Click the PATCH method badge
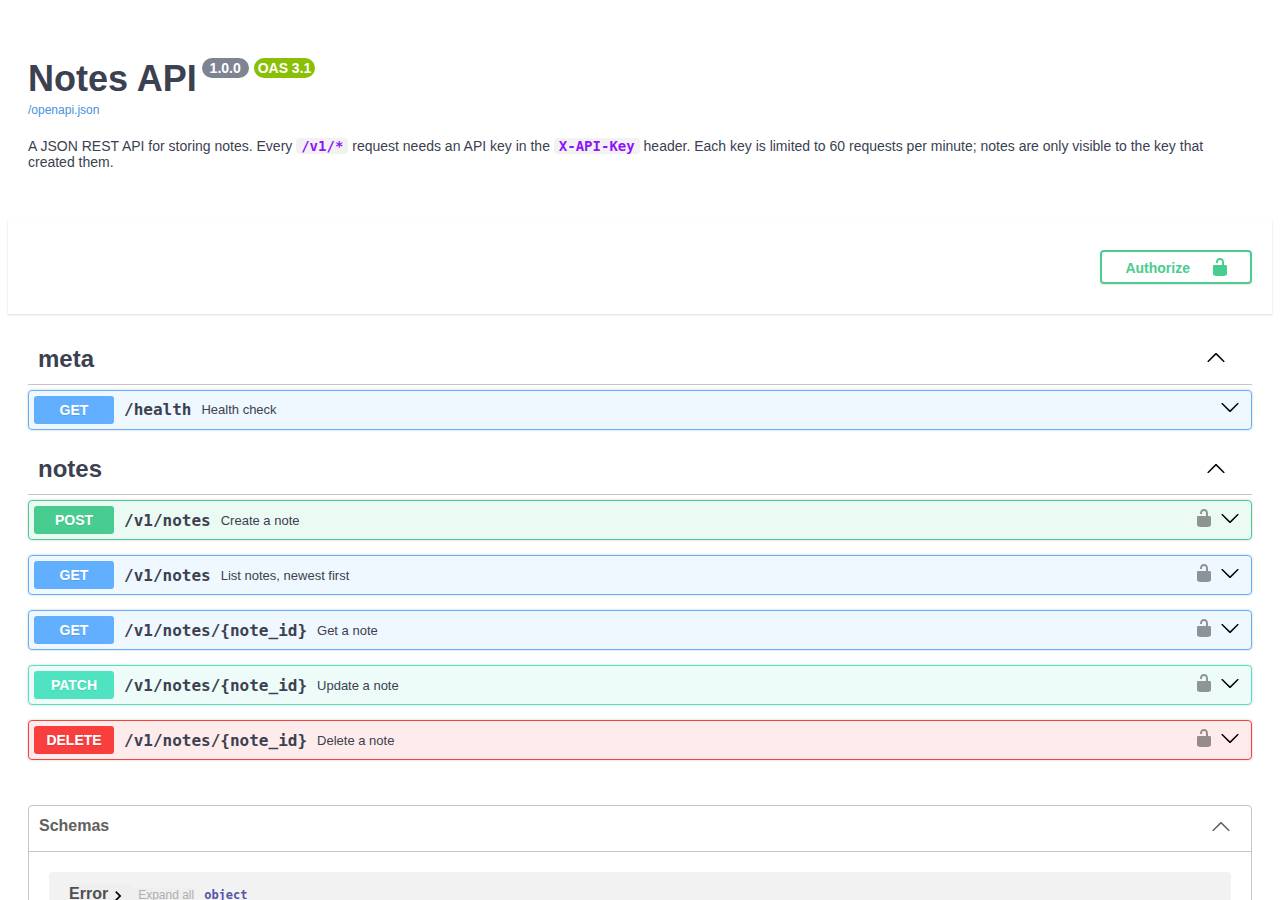Viewport: 1280px width, 900px height. 74,685
